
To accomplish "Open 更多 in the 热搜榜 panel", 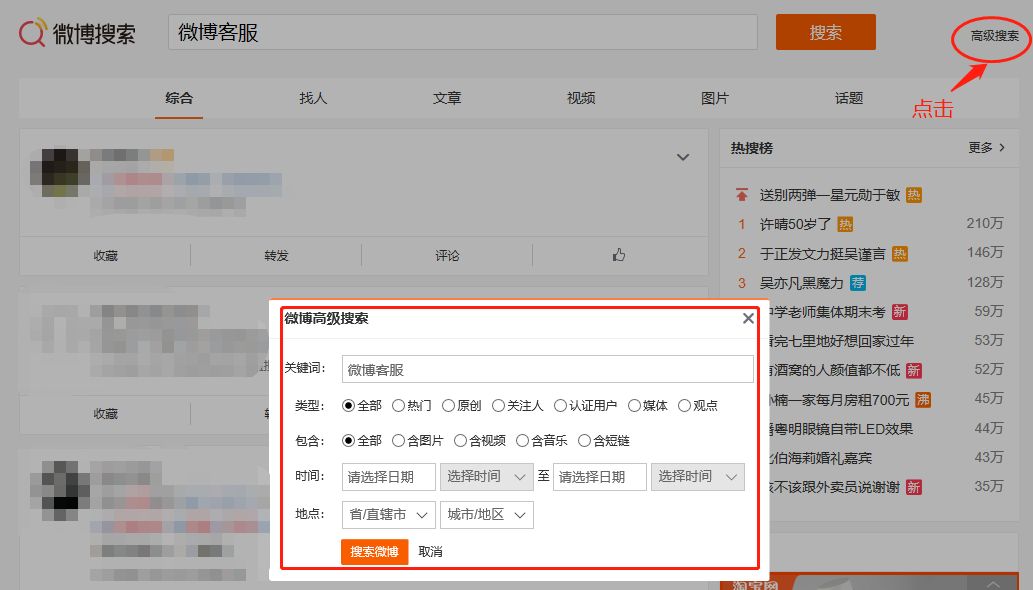I will tap(987, 148).
